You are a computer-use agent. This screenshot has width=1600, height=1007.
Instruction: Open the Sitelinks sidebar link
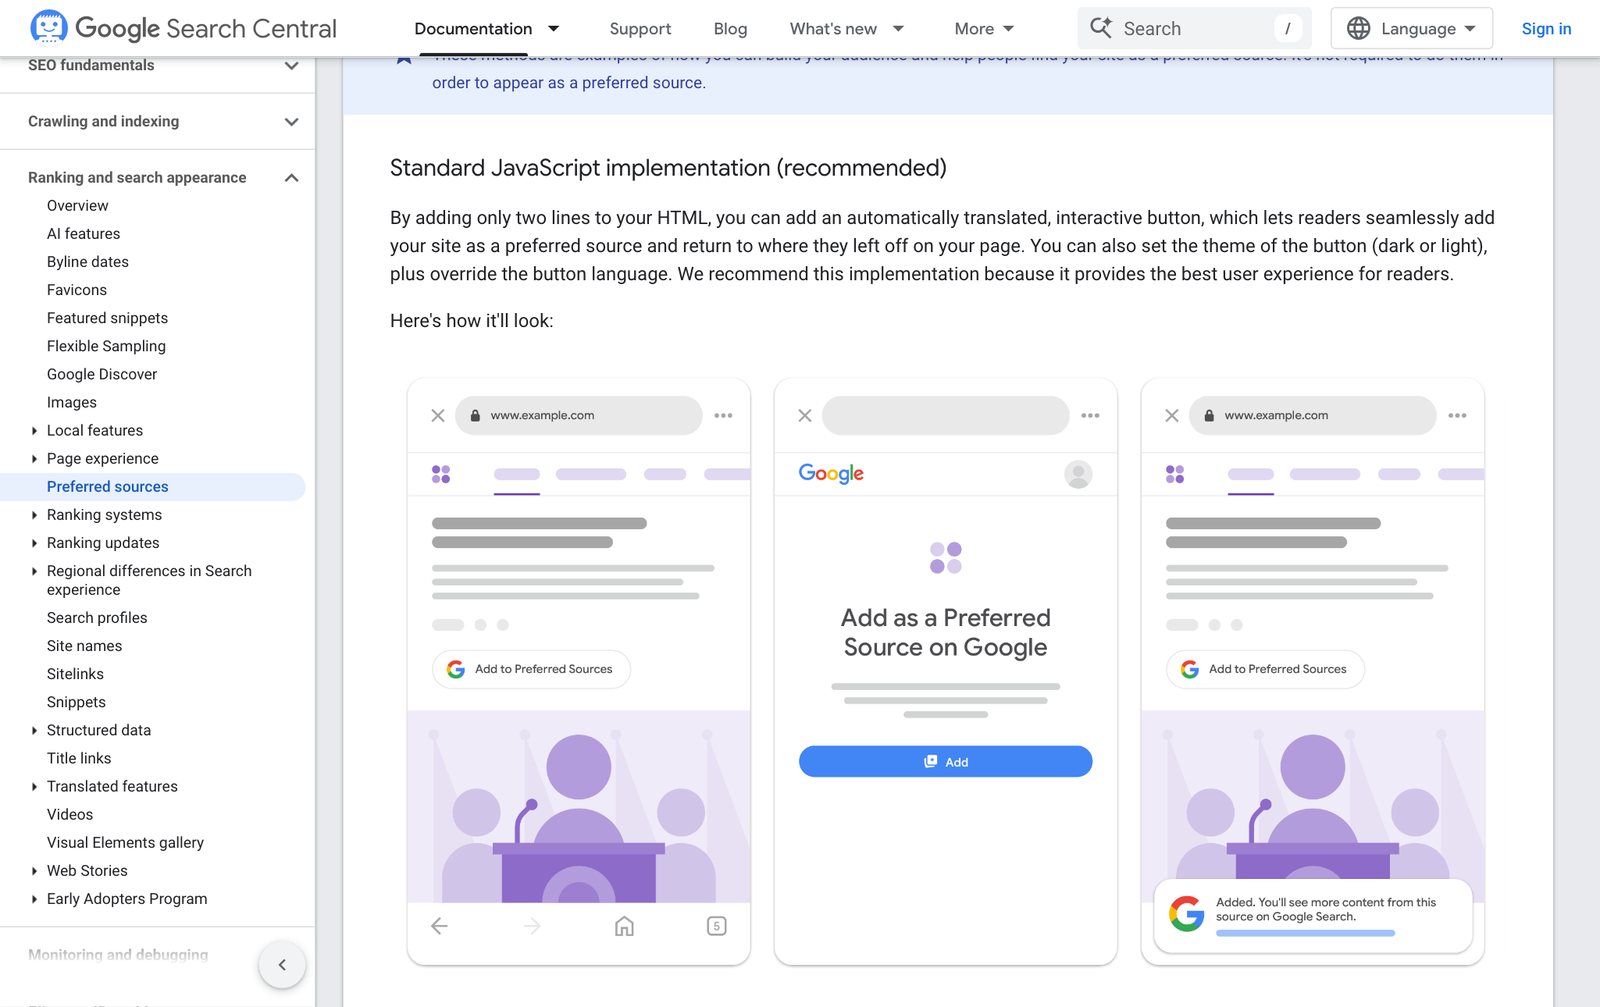pos(75,674)
